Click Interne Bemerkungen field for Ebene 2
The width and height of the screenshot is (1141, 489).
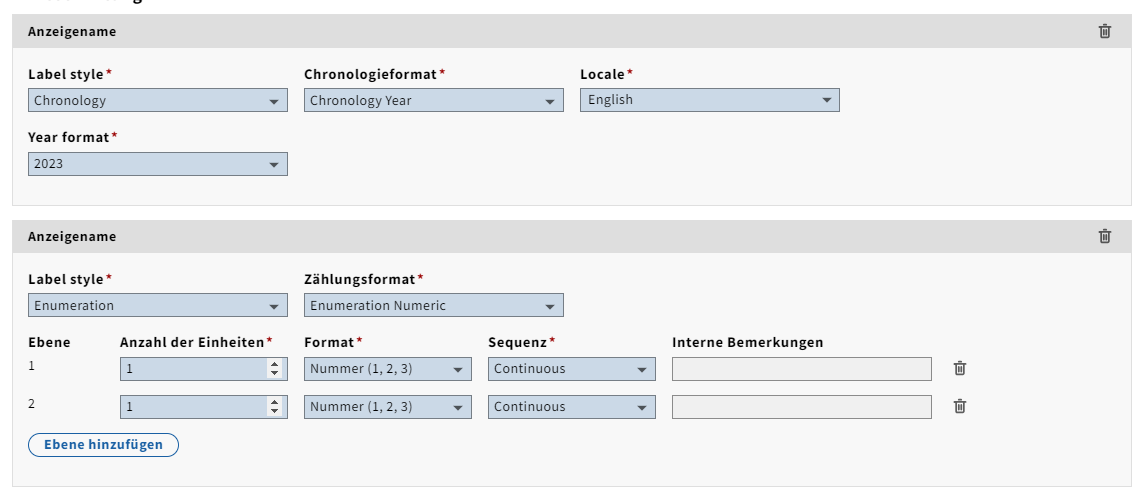pos(801,407)
